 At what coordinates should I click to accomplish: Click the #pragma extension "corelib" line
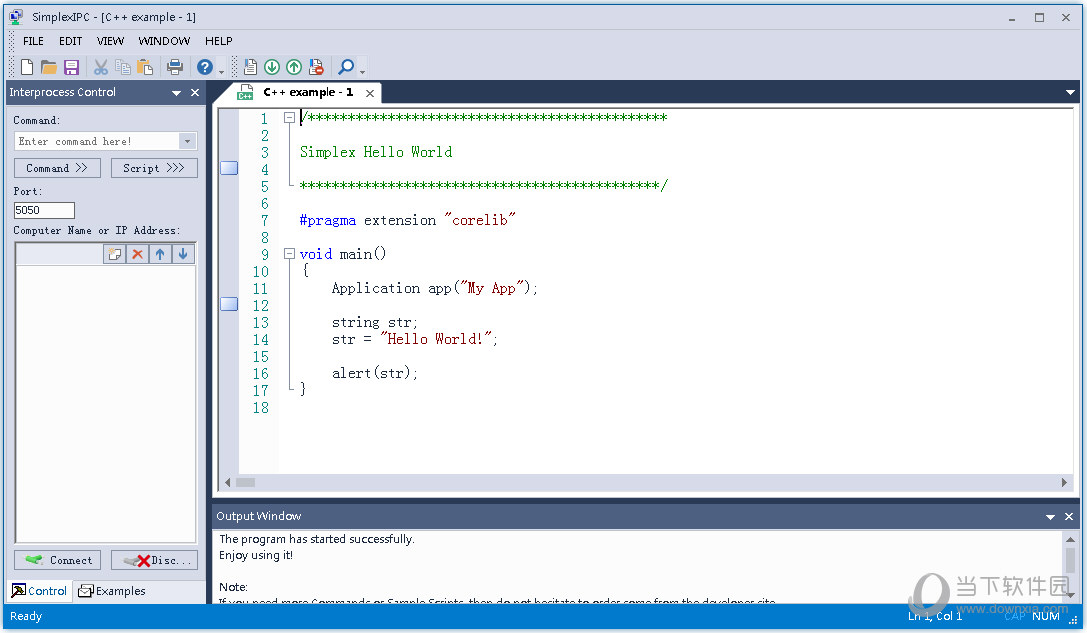[x=408, y=220]
